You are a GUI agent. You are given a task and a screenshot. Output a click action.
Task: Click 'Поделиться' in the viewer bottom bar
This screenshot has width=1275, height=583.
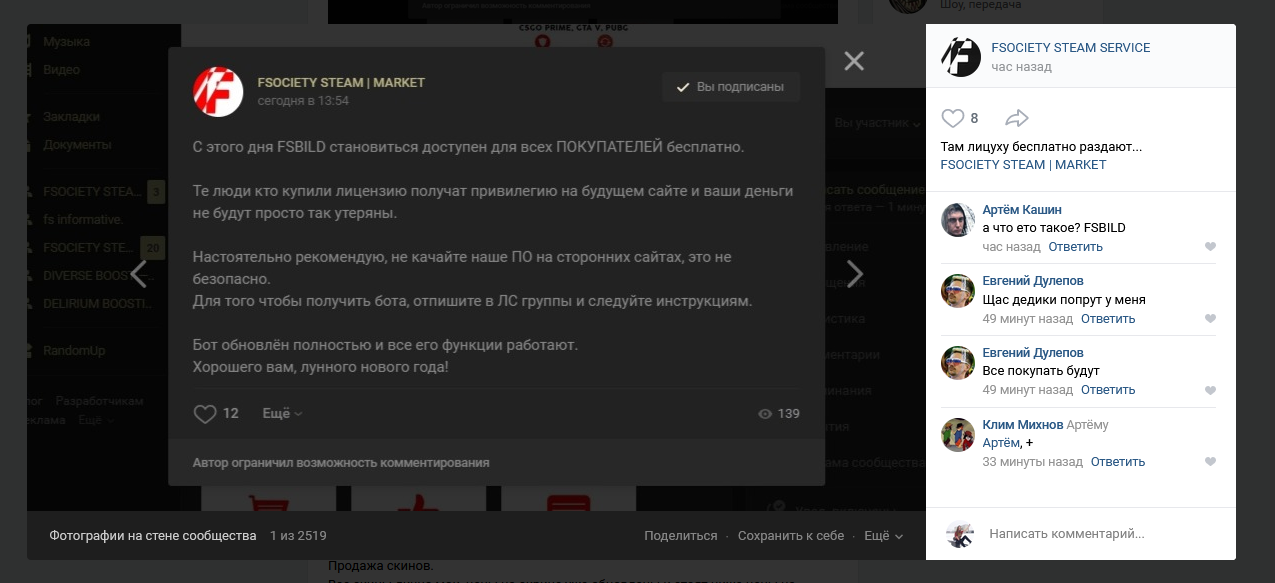coord(681,536)
